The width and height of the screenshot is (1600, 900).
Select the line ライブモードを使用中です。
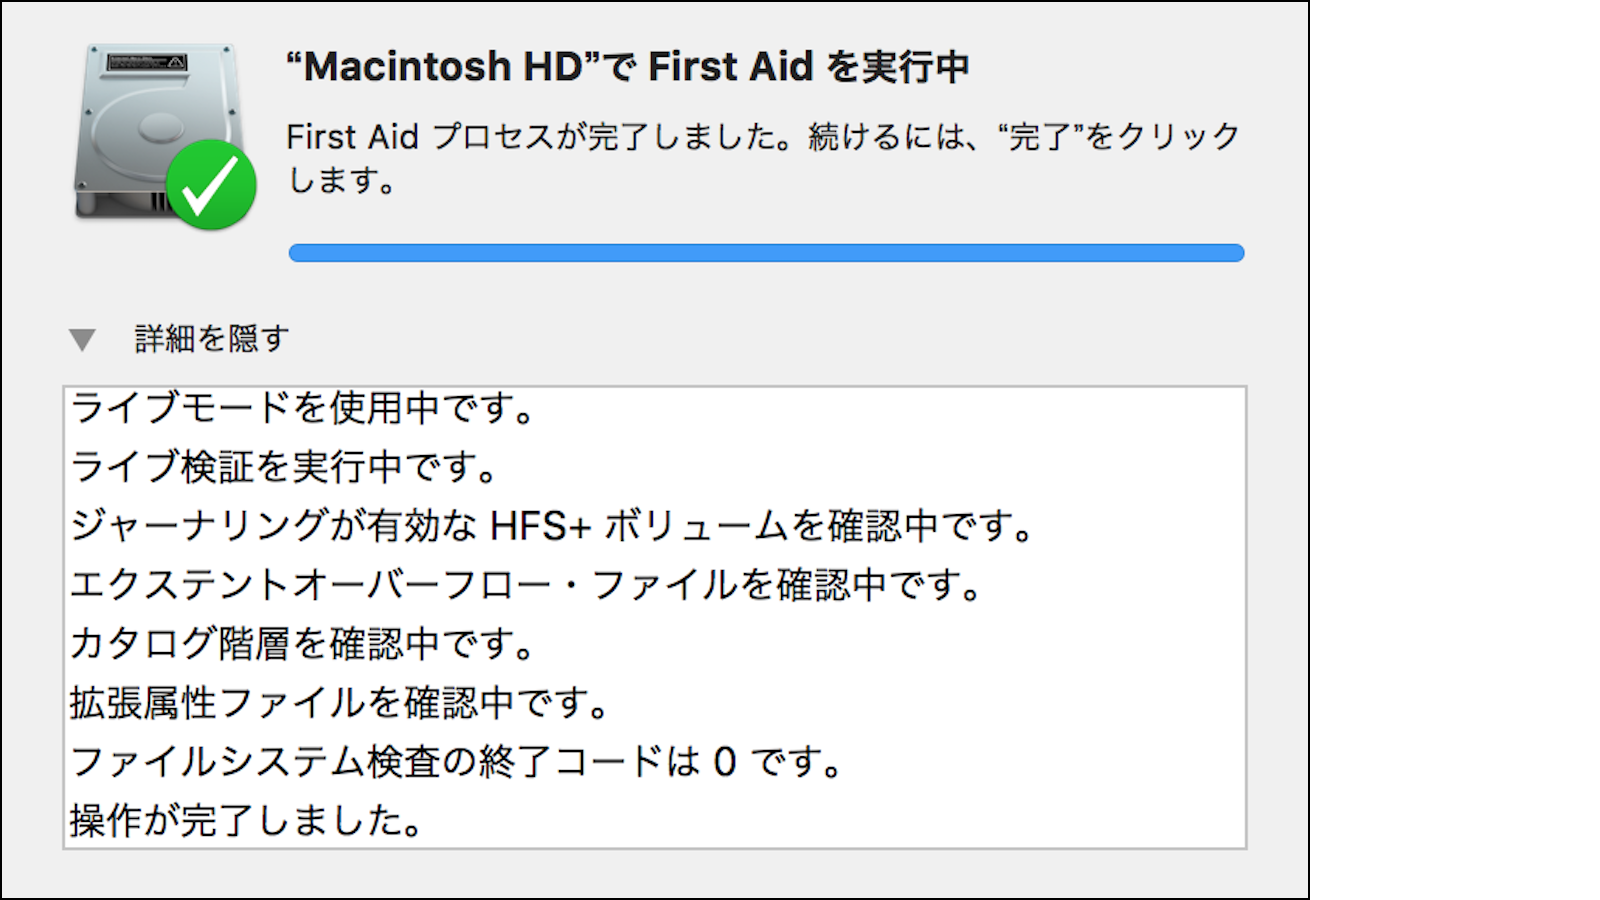pyautogui.click(x=300, y=407)
